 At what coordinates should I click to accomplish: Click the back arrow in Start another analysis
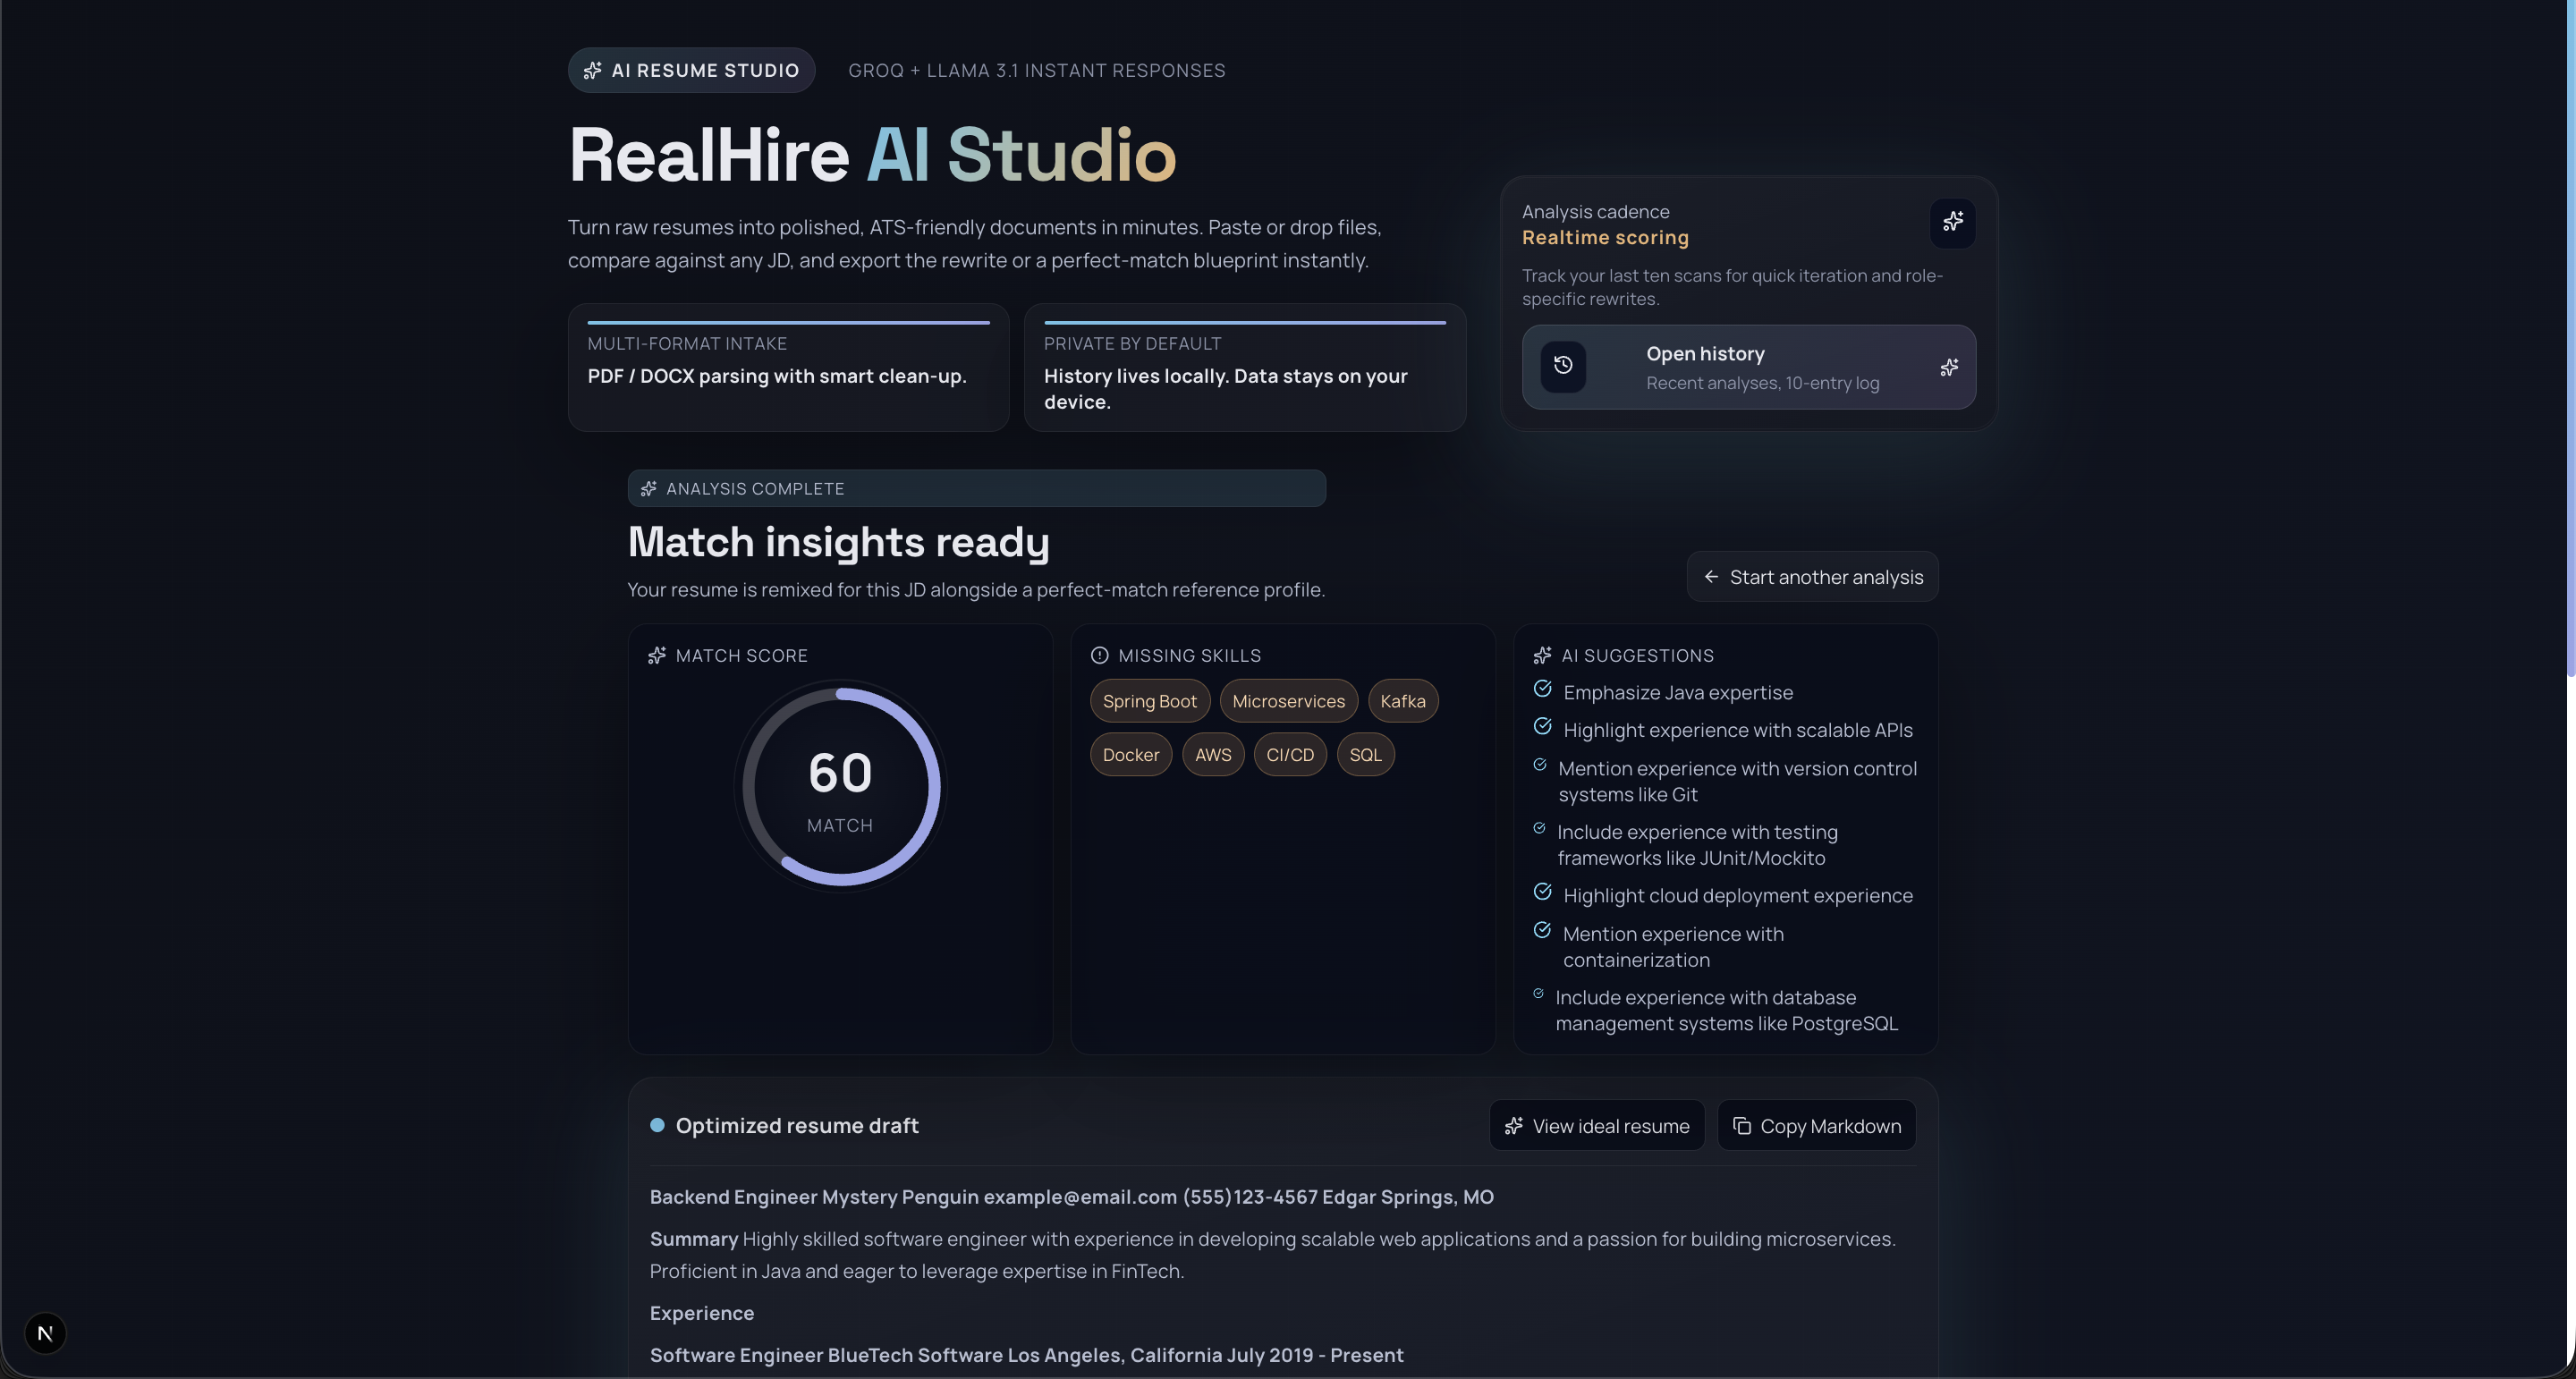[1710, 577]
